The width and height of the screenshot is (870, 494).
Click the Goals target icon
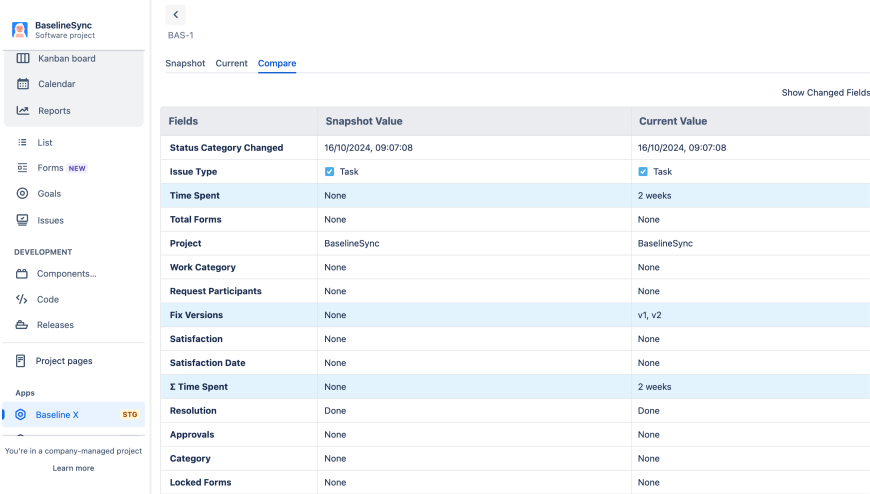22,194
